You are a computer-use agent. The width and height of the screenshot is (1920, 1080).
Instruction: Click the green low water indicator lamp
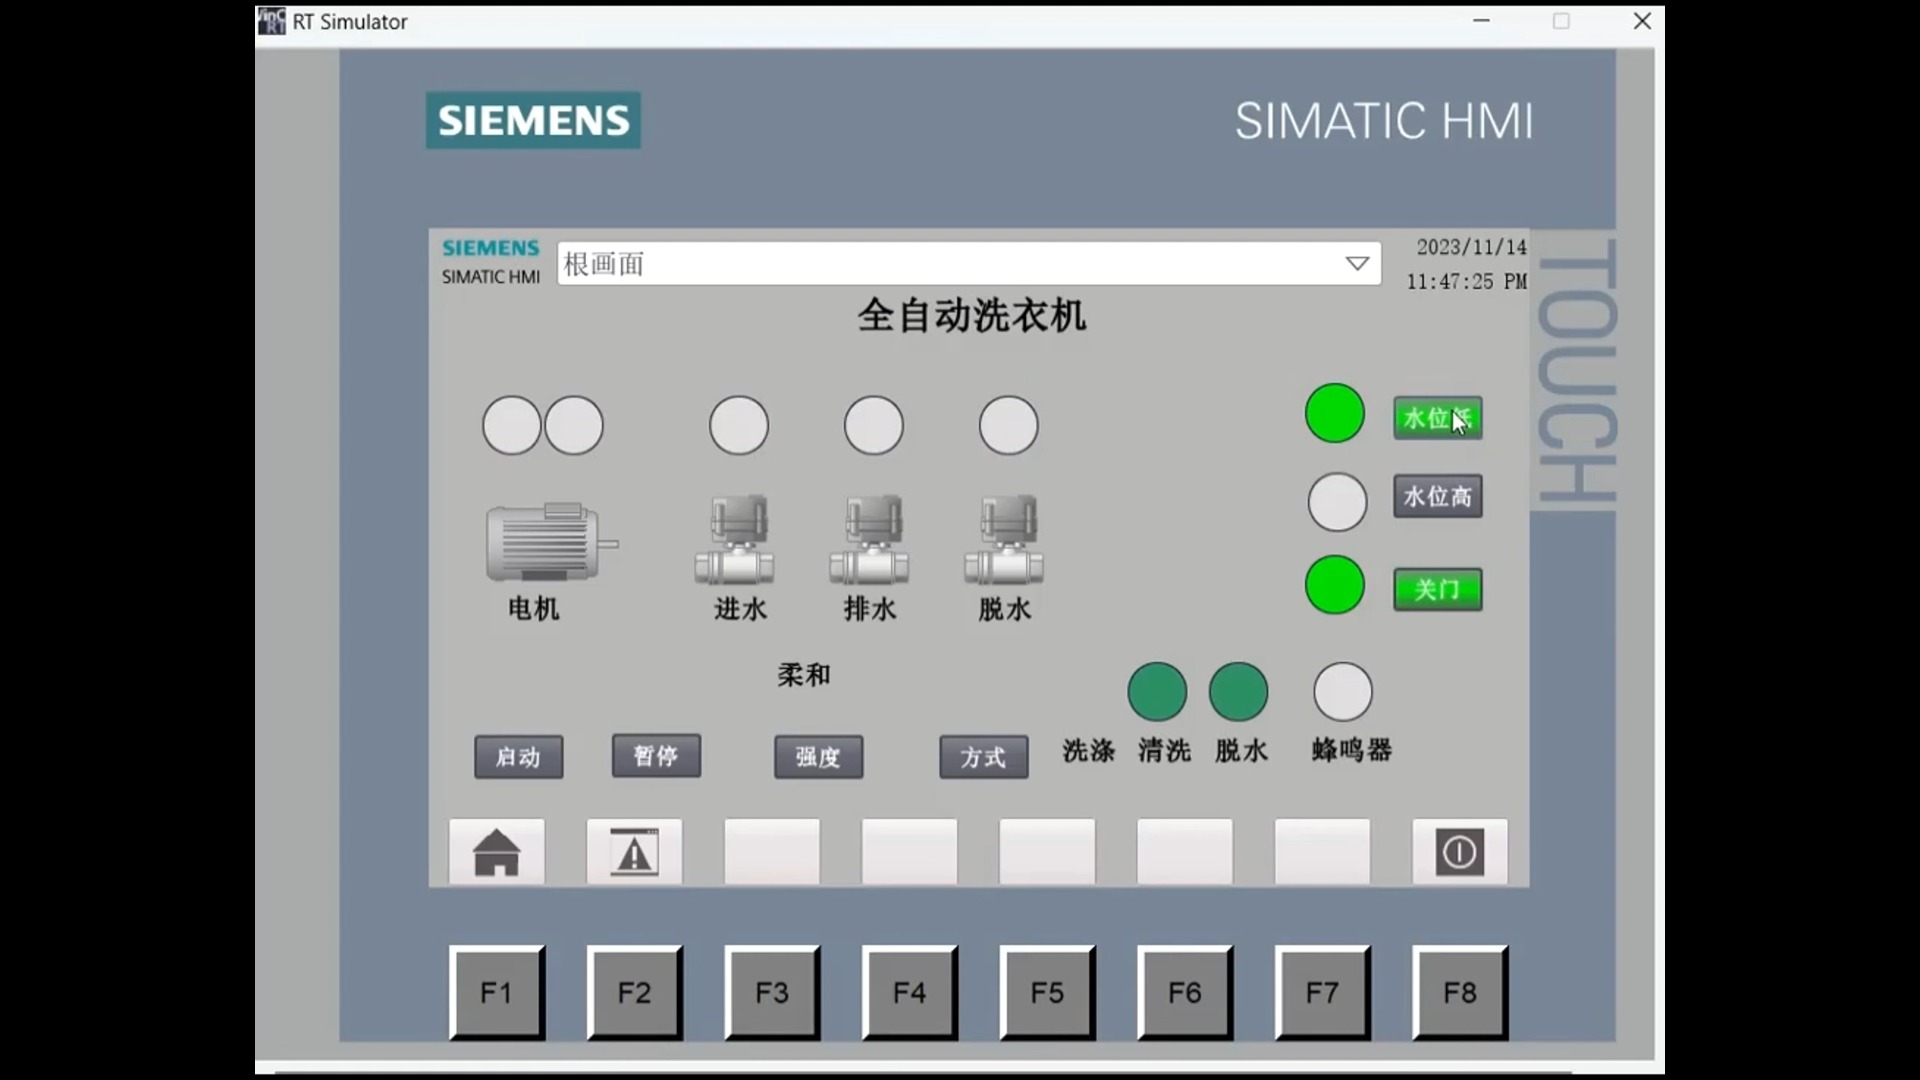(1334, 414)
